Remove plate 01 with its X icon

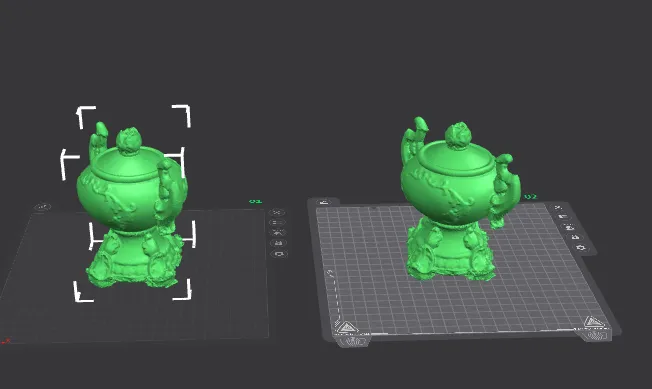click(x=277, y=212)
